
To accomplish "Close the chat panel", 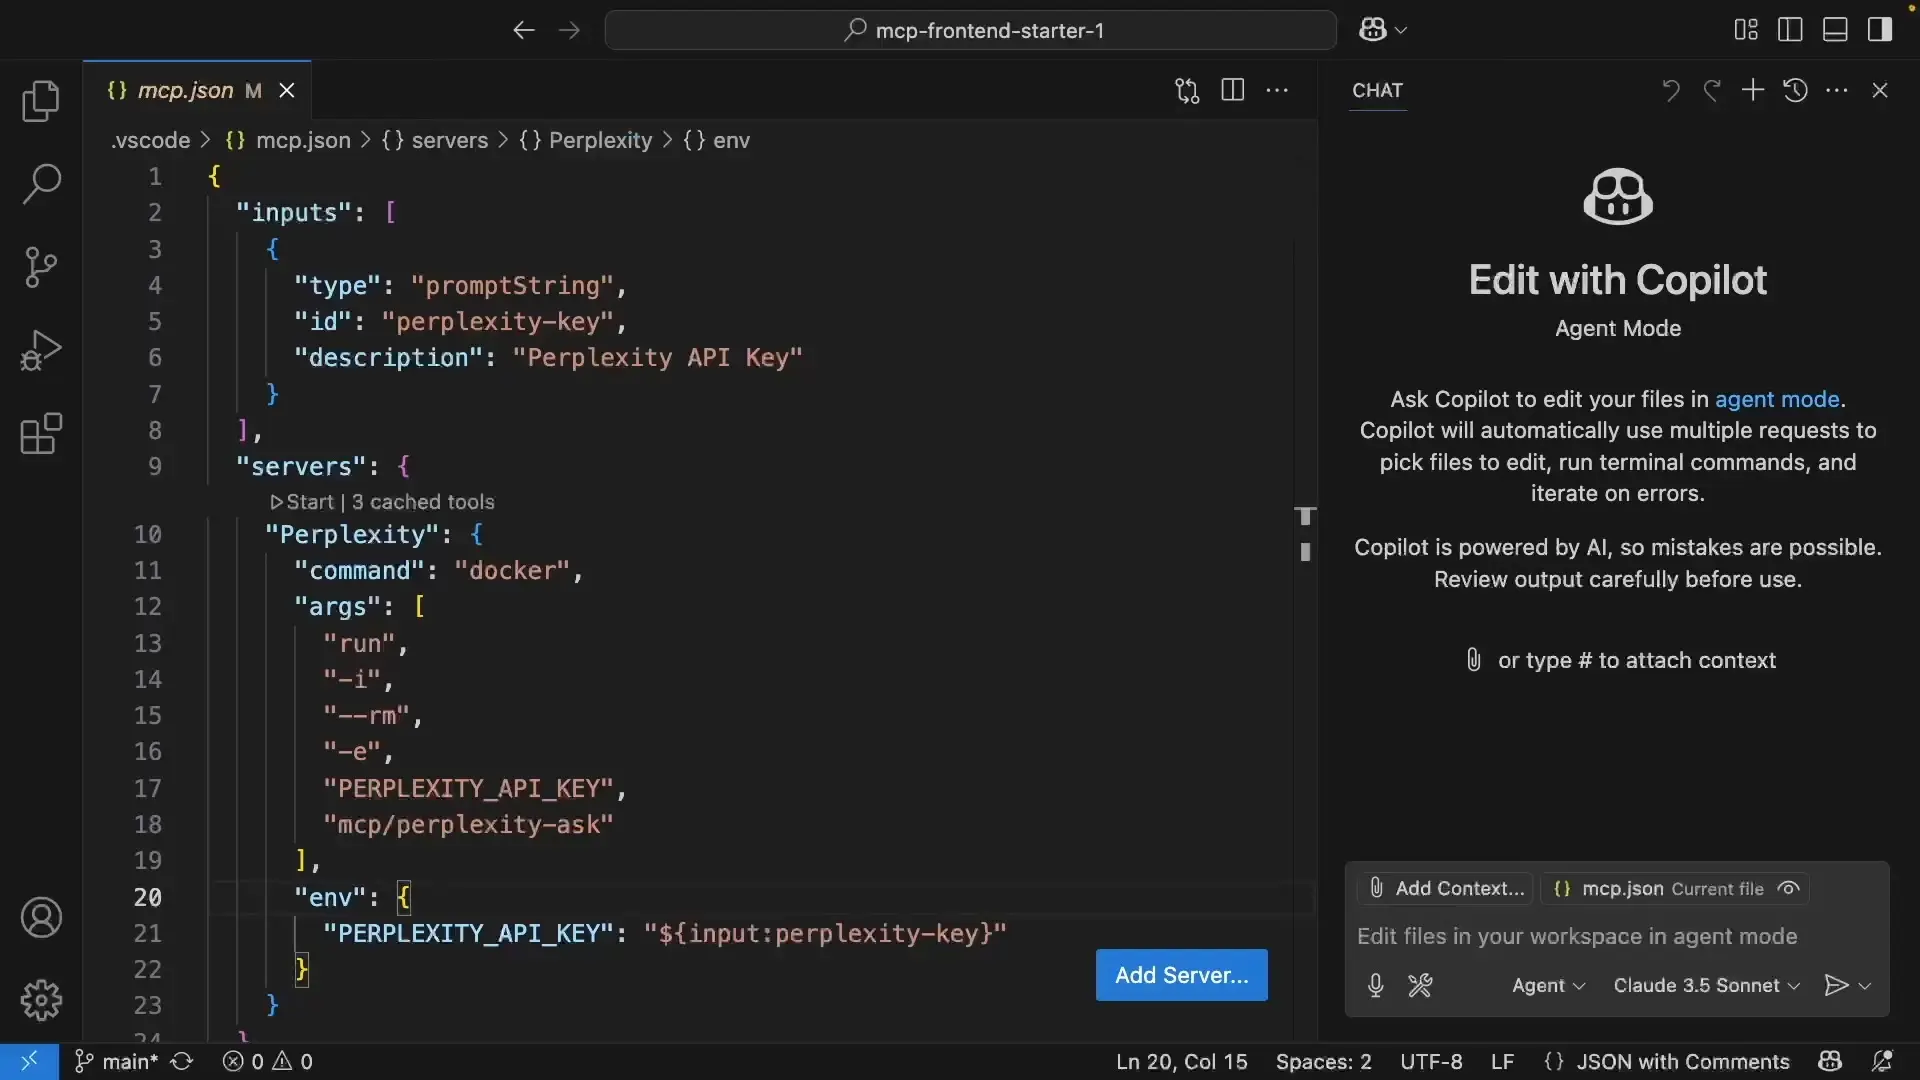I will coord(1880,91).
